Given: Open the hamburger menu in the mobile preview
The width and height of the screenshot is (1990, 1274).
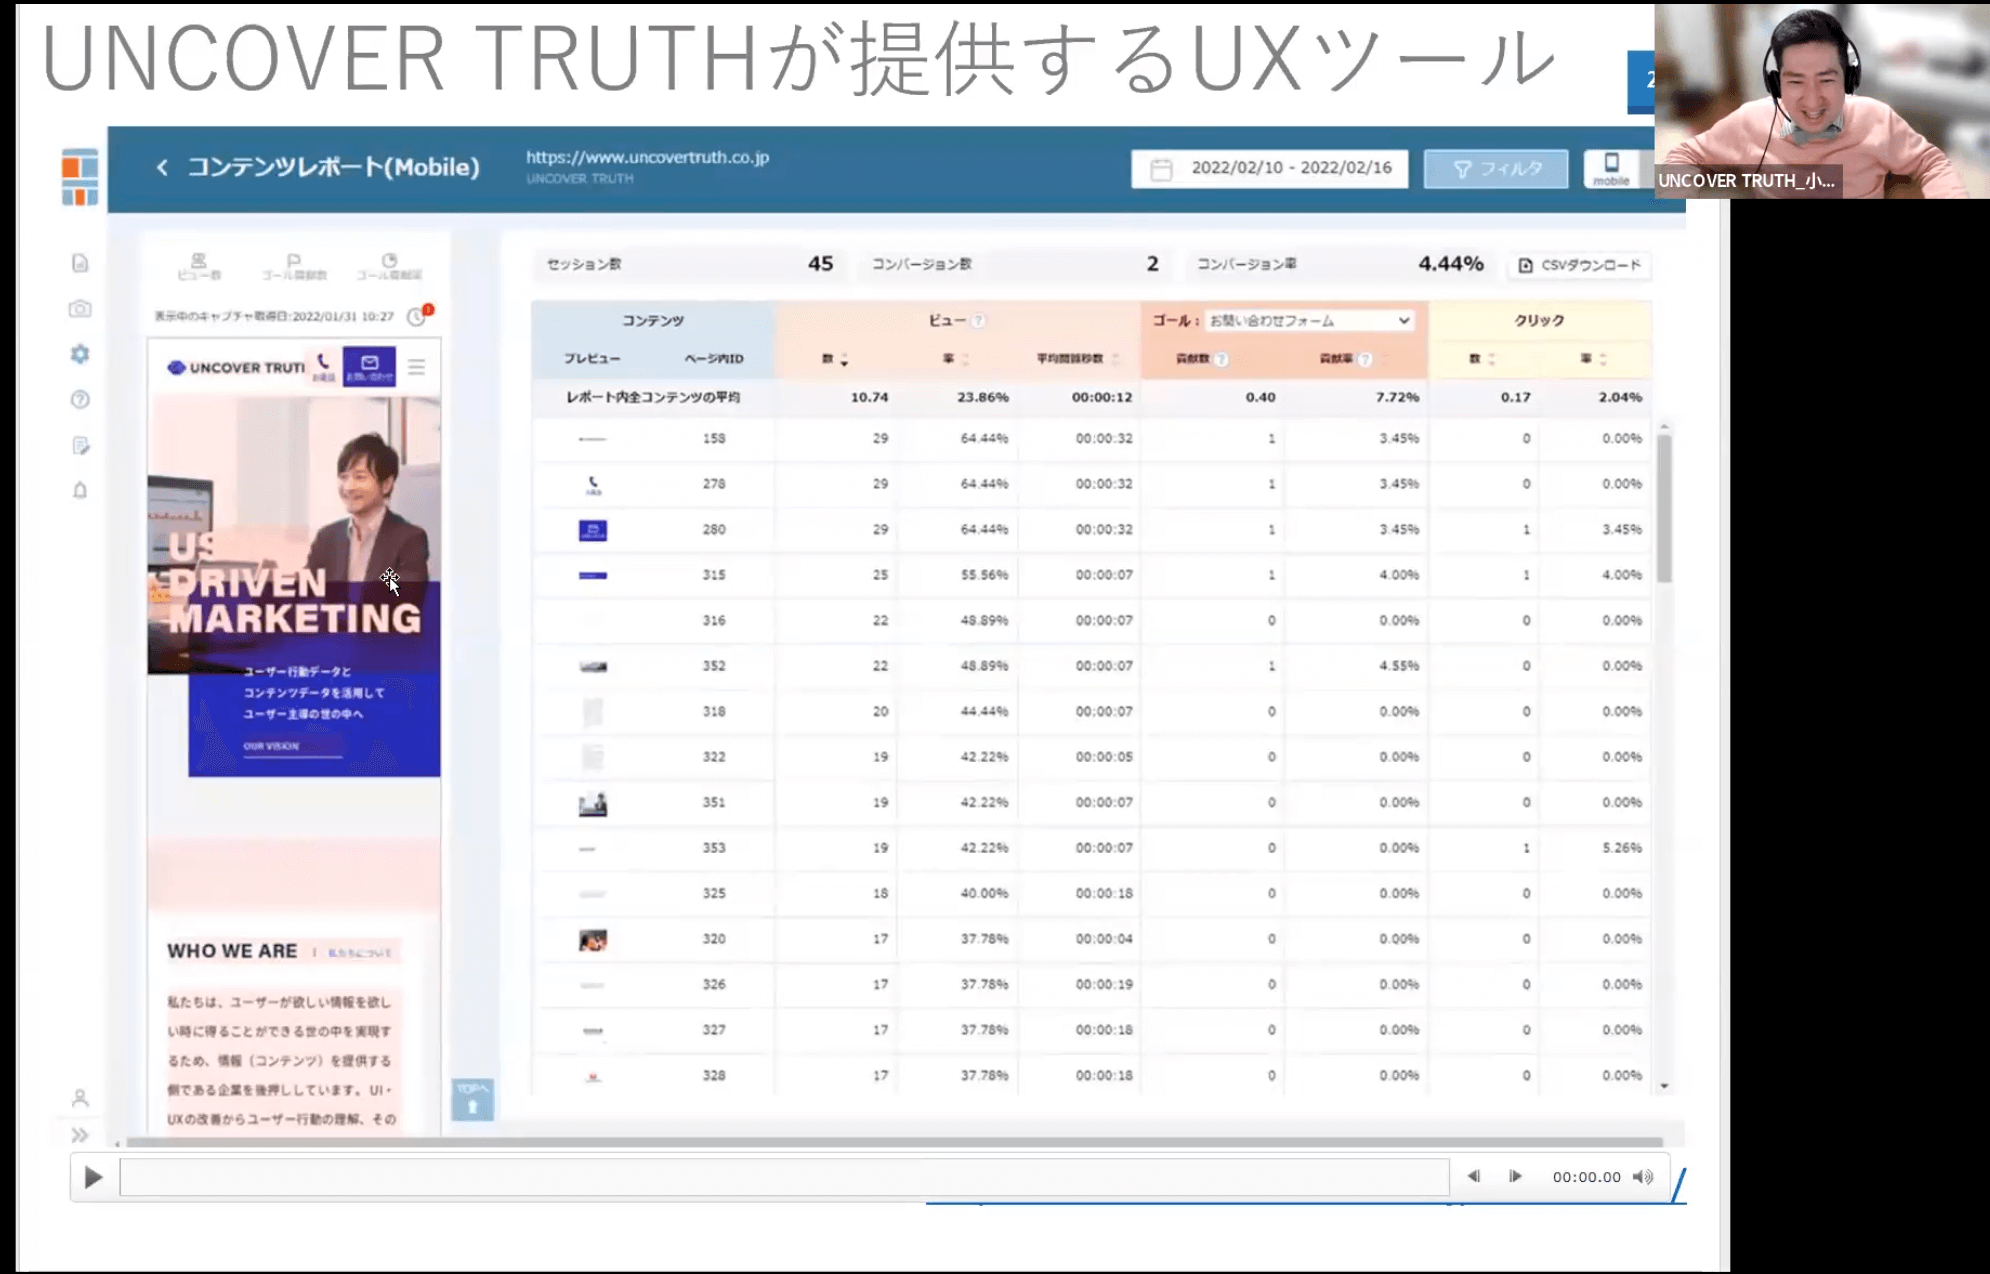Looking at the screenshot, I should coord(418,366).
